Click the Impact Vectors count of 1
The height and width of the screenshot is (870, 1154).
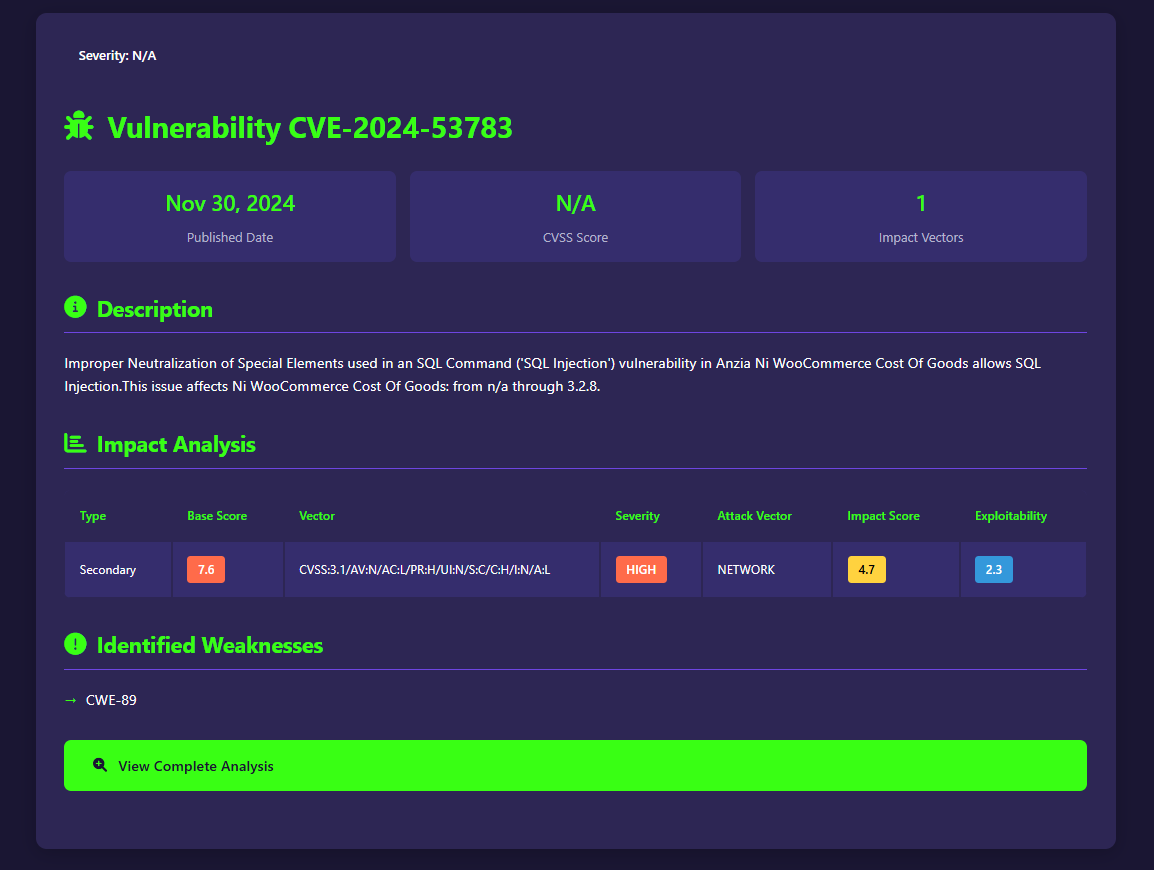(921, 203)
